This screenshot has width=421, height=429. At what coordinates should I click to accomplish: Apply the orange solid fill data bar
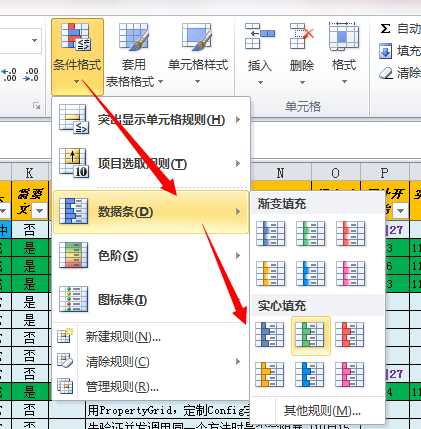pyautogui.click(x=270, y=375)
